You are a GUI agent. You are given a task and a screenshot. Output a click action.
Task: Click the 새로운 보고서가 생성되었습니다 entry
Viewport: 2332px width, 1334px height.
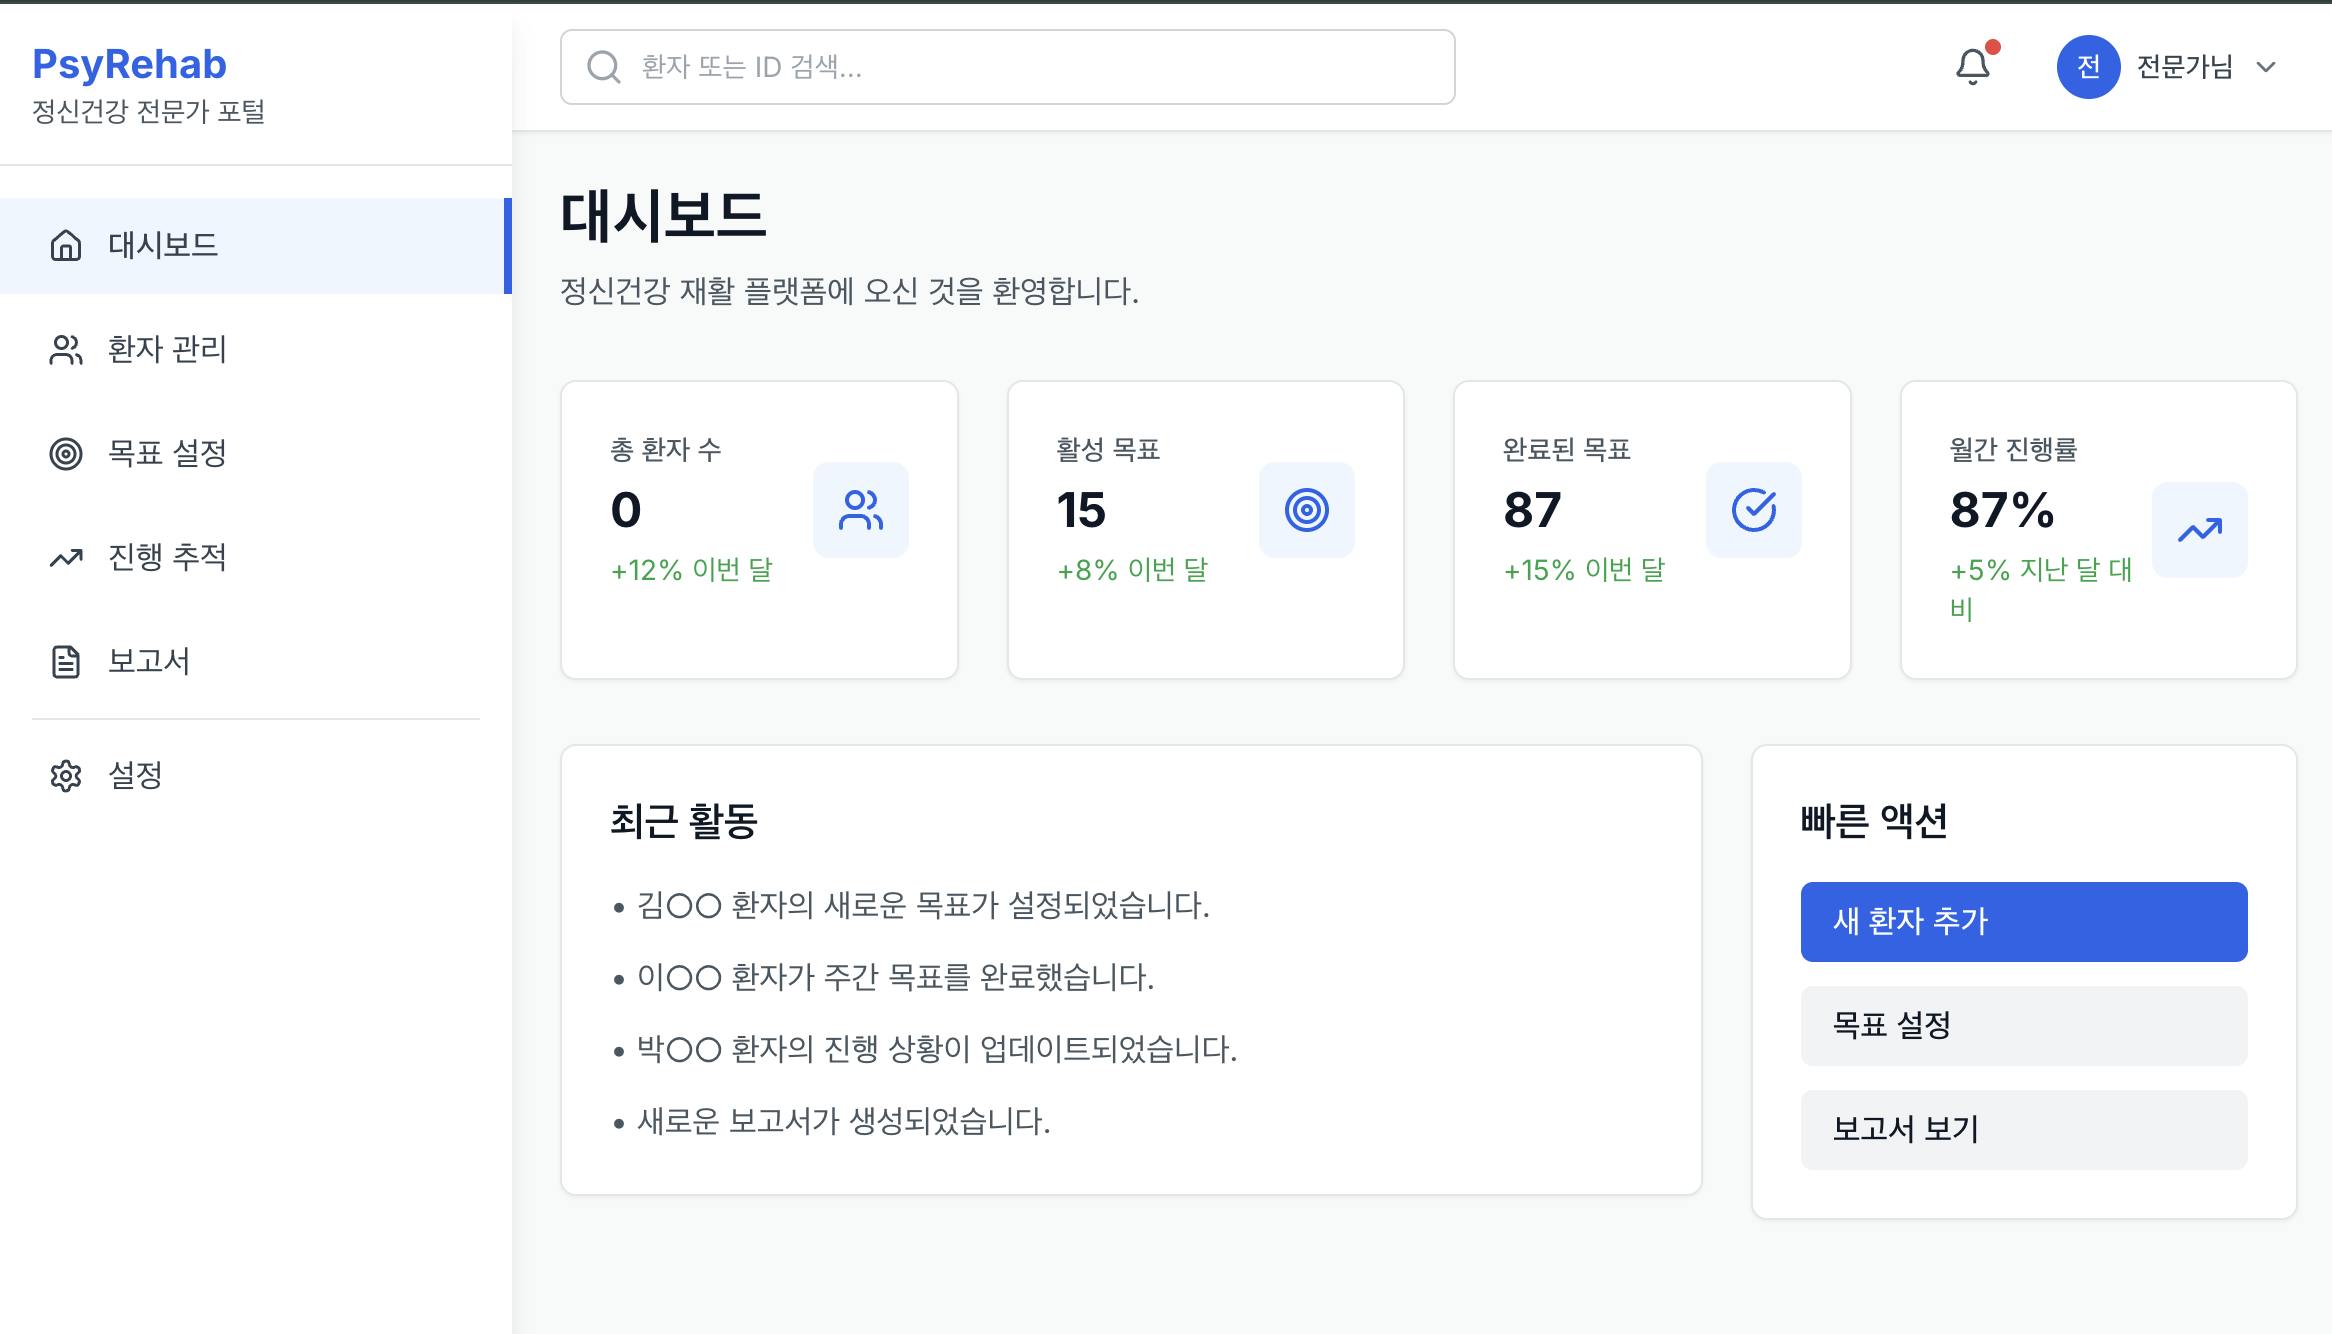[x=844, y=1122]
